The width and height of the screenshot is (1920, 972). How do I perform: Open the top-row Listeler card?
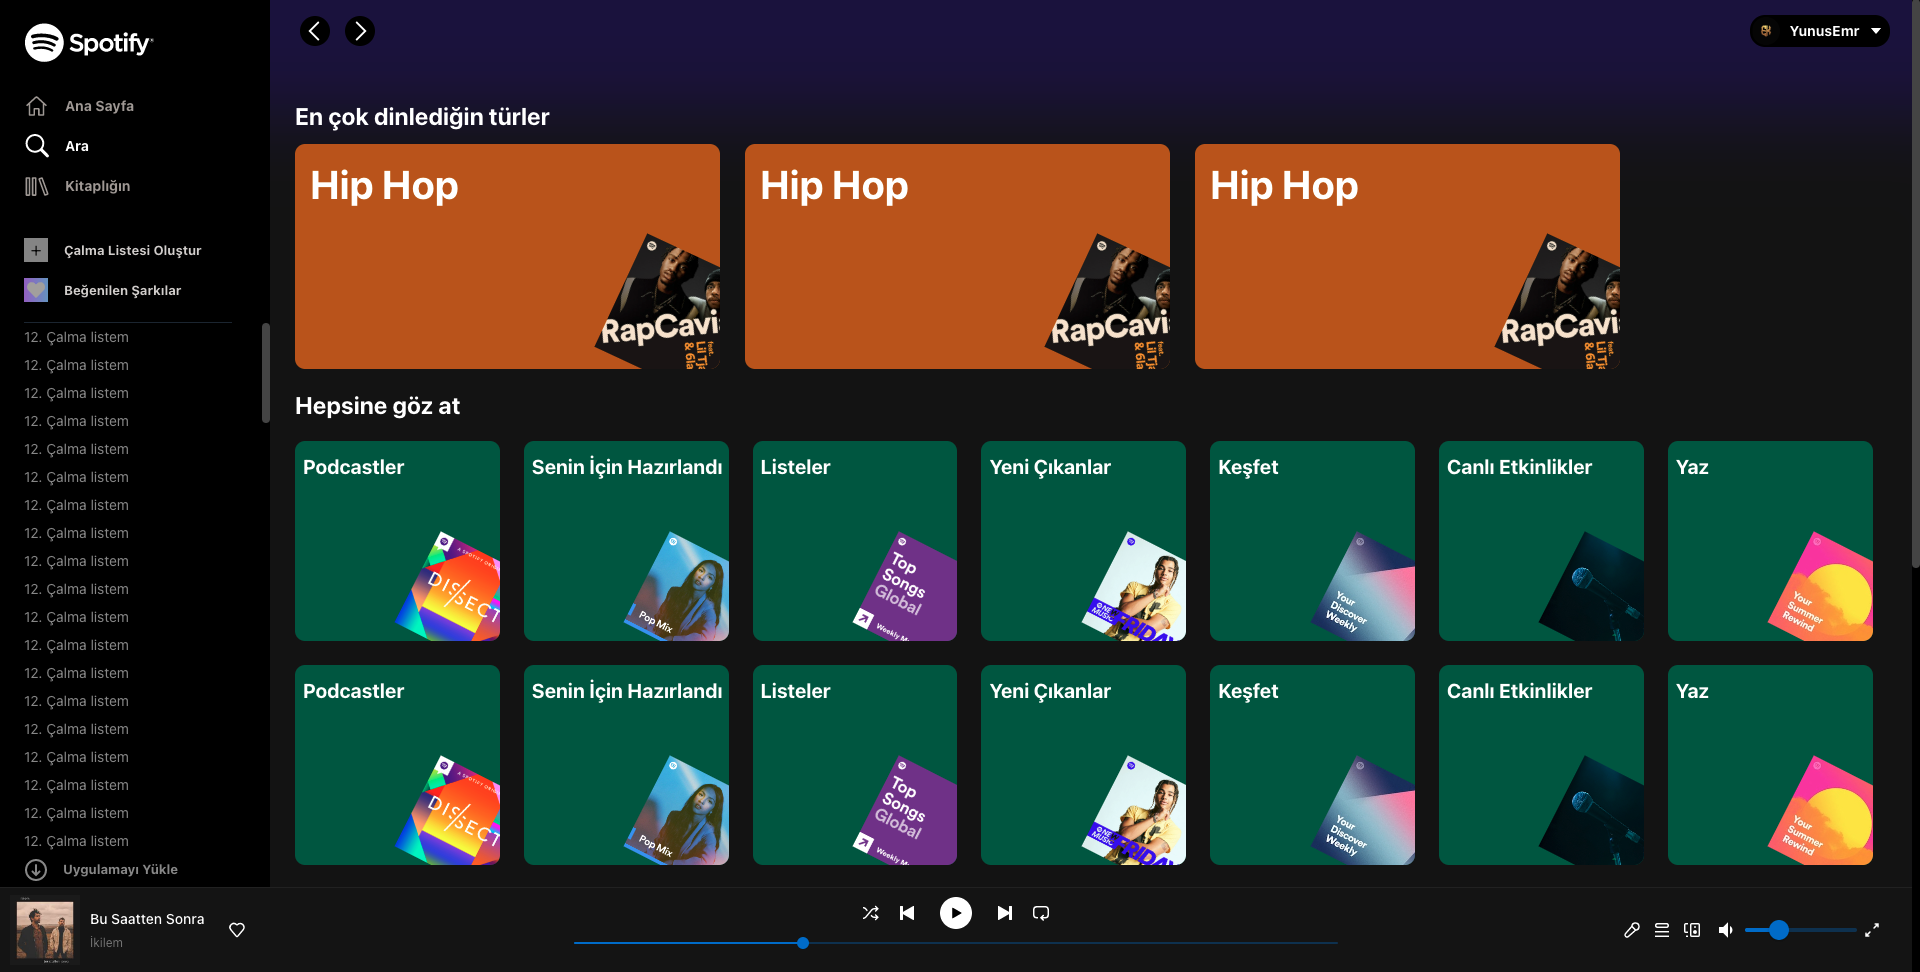click(x=855, y=541)
